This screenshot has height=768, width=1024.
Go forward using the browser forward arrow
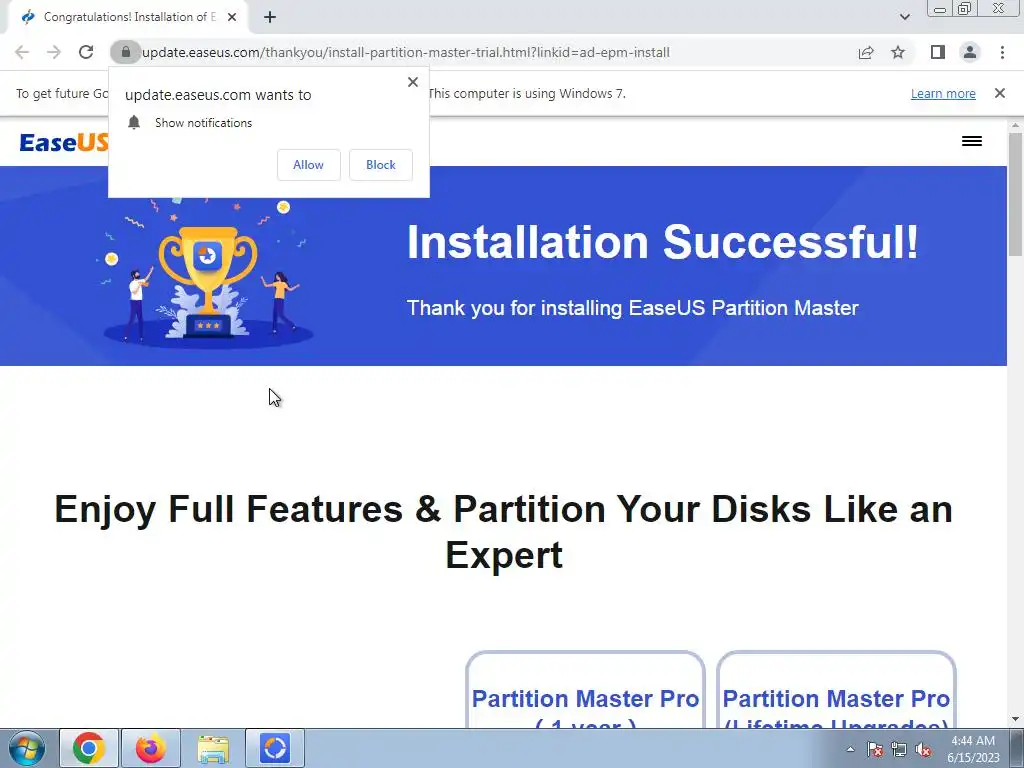pos(54,52)
